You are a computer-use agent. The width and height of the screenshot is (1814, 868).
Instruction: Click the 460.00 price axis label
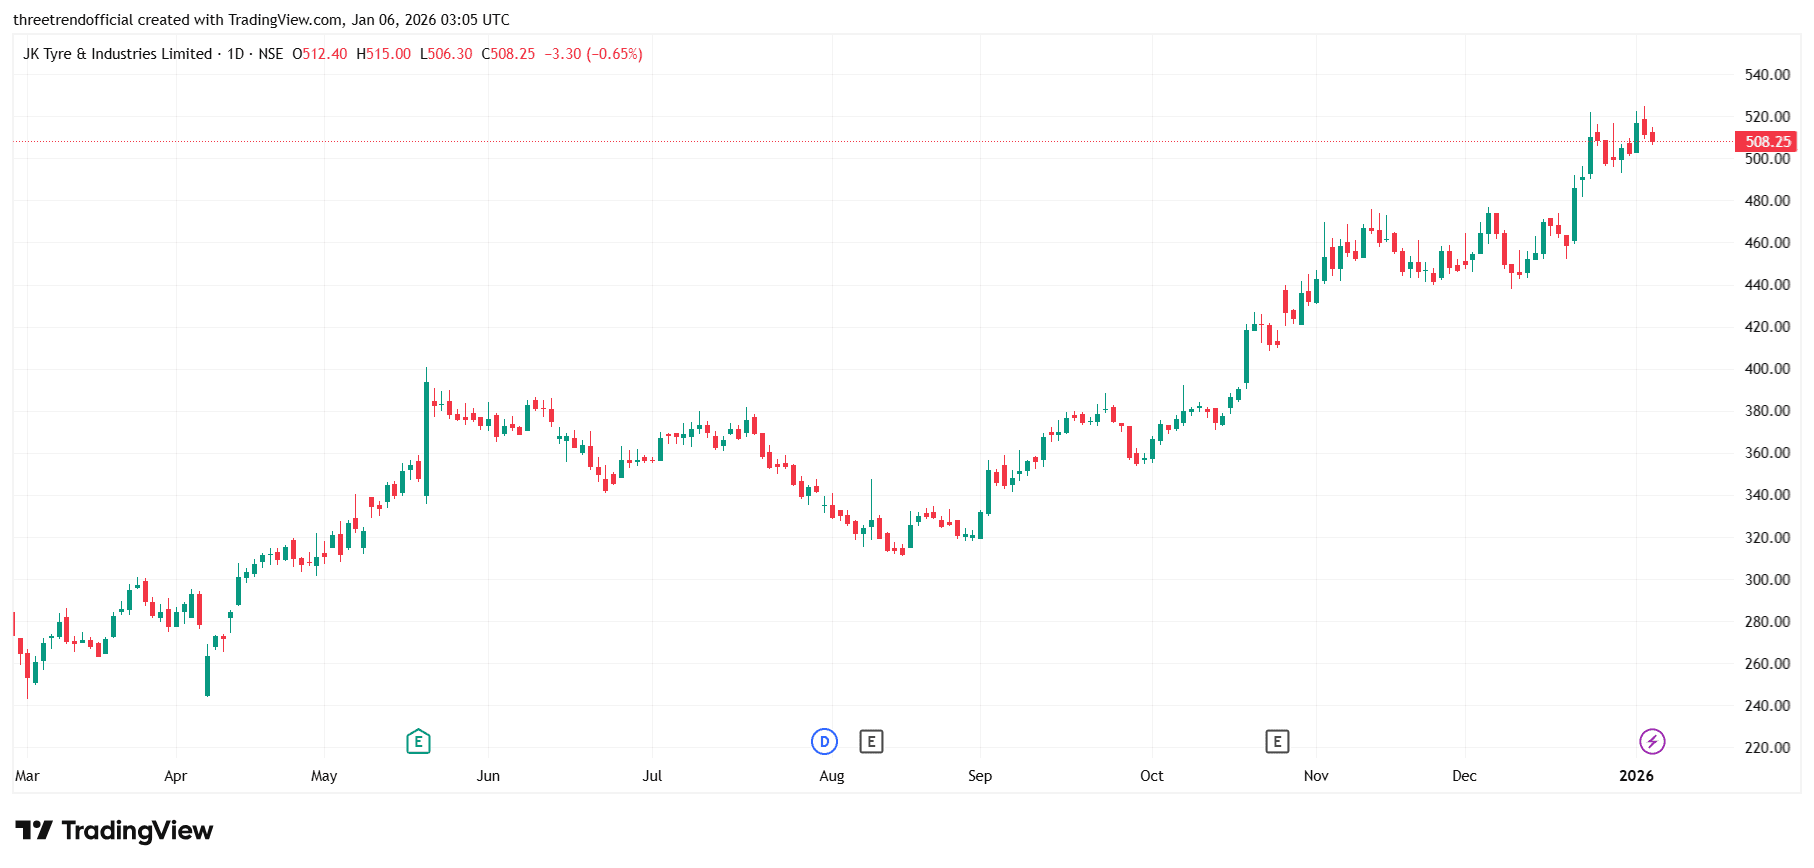coord(1767,243)
